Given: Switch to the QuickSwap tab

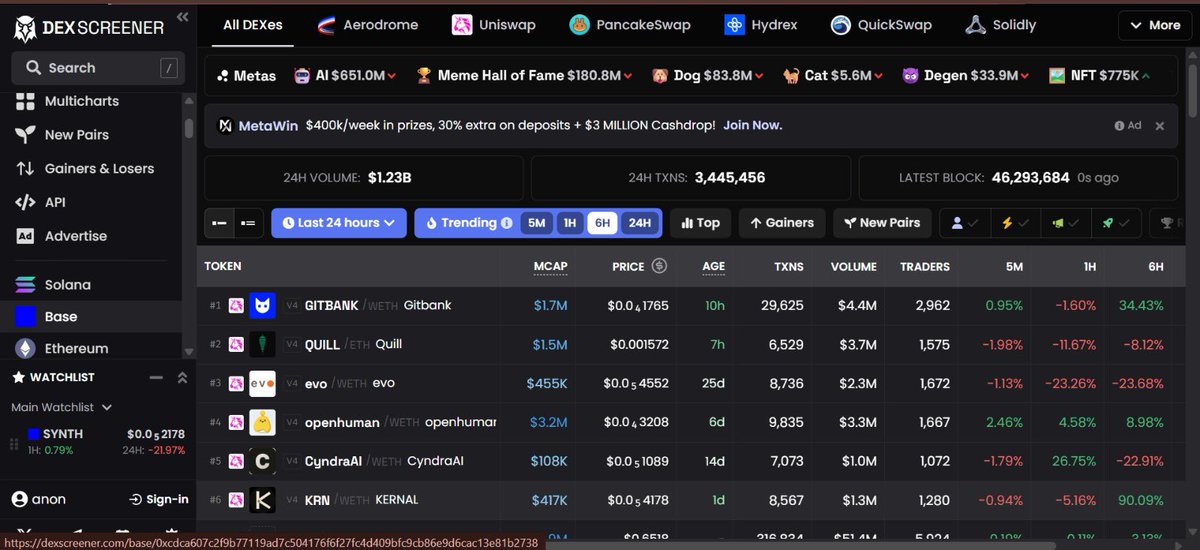Looking at the screenshot, I should (x=880, y=25).
